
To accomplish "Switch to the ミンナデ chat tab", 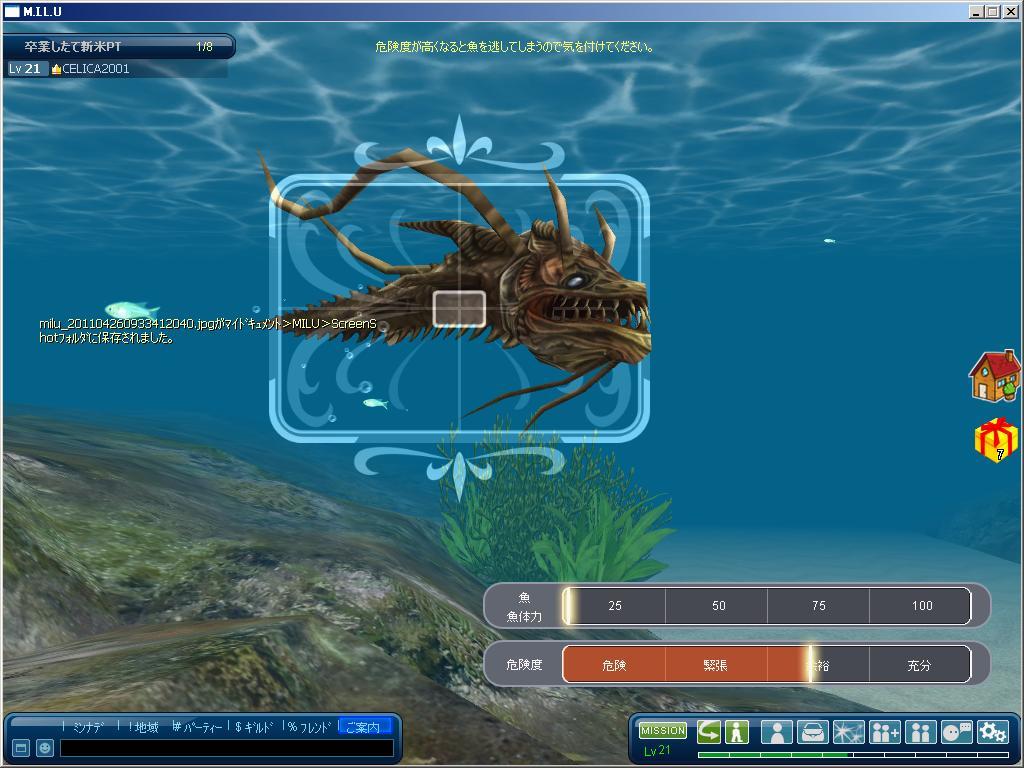I will (87, 727).
